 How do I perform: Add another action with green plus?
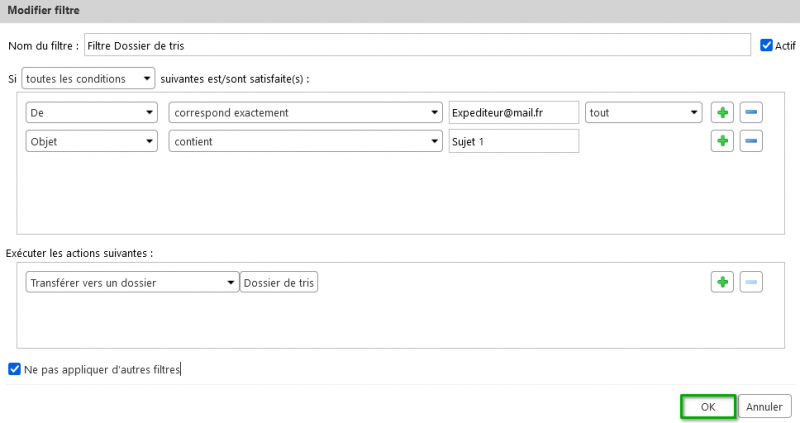click(722, 282)
